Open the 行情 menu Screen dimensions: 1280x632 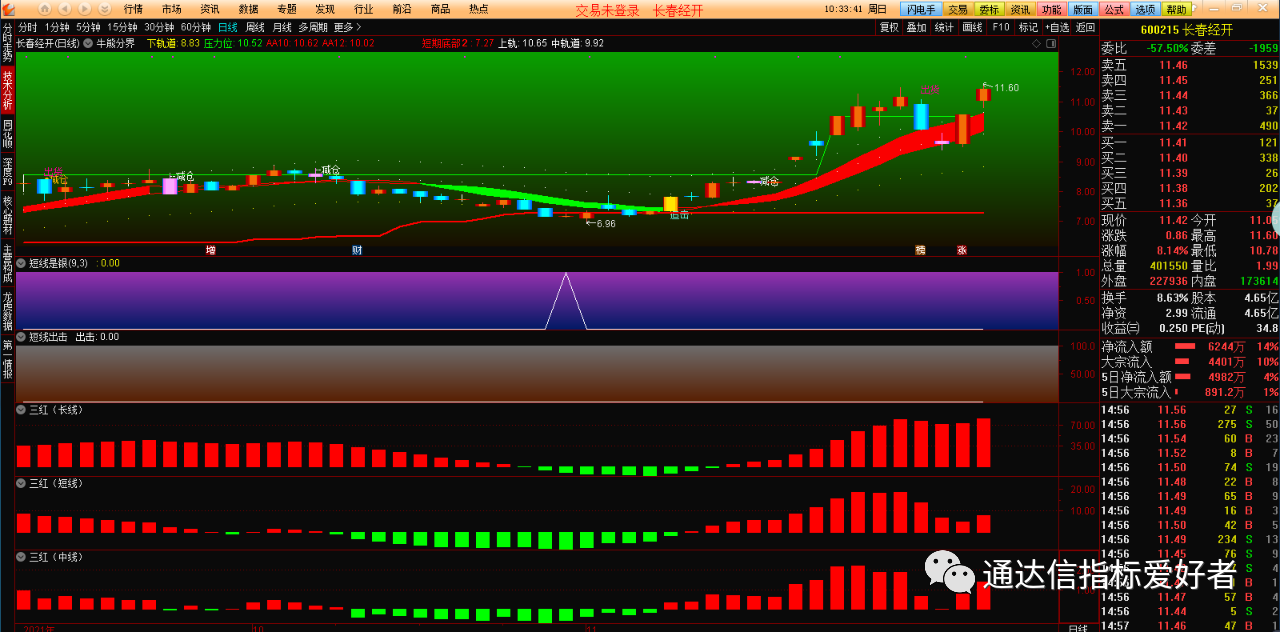(133, 9)
